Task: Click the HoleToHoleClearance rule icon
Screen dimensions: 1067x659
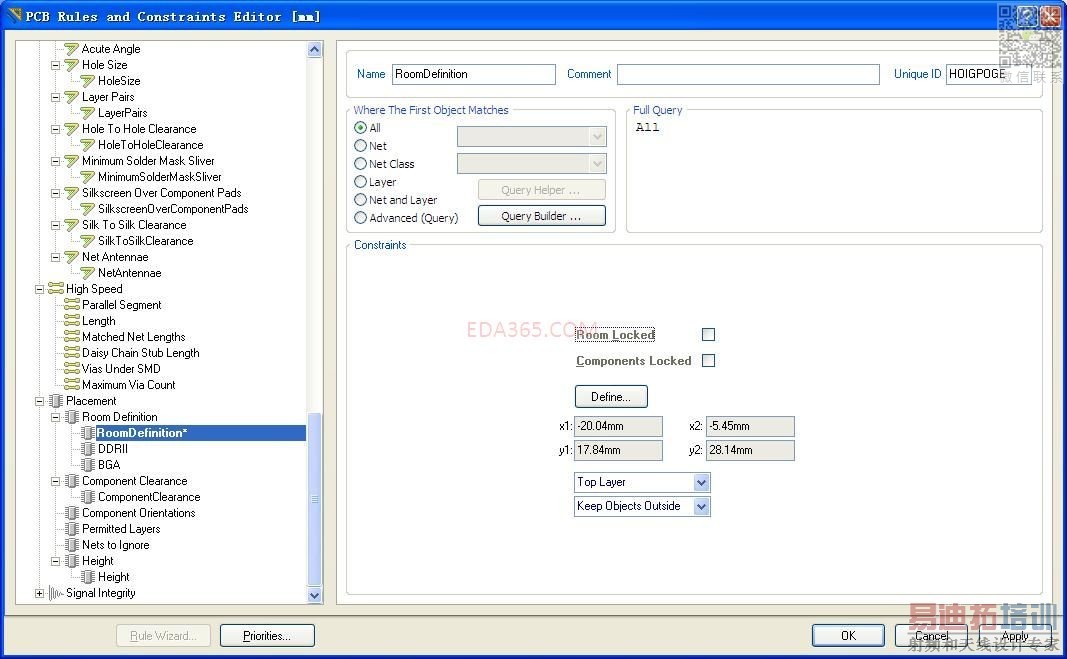Action: 88,145
